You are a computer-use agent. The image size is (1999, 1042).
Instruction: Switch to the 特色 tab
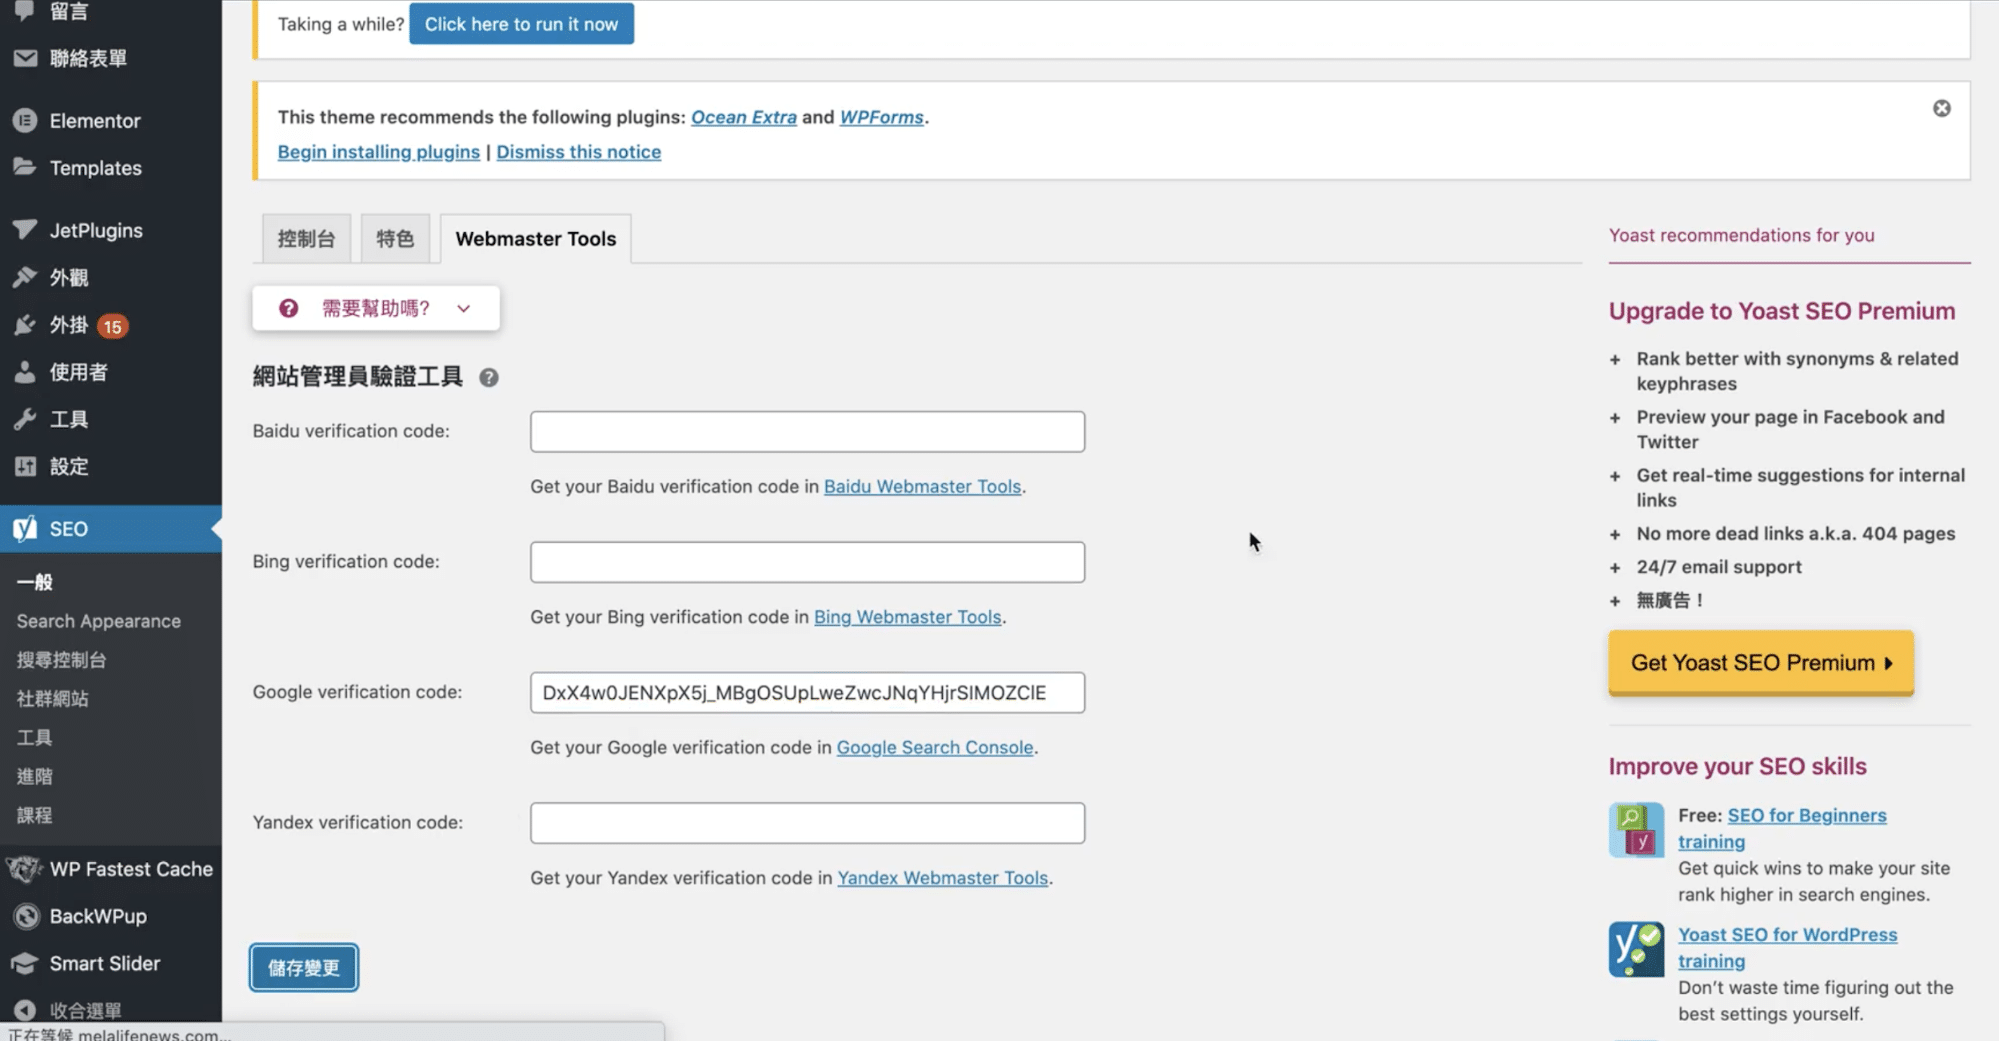[x=395, y=239]
